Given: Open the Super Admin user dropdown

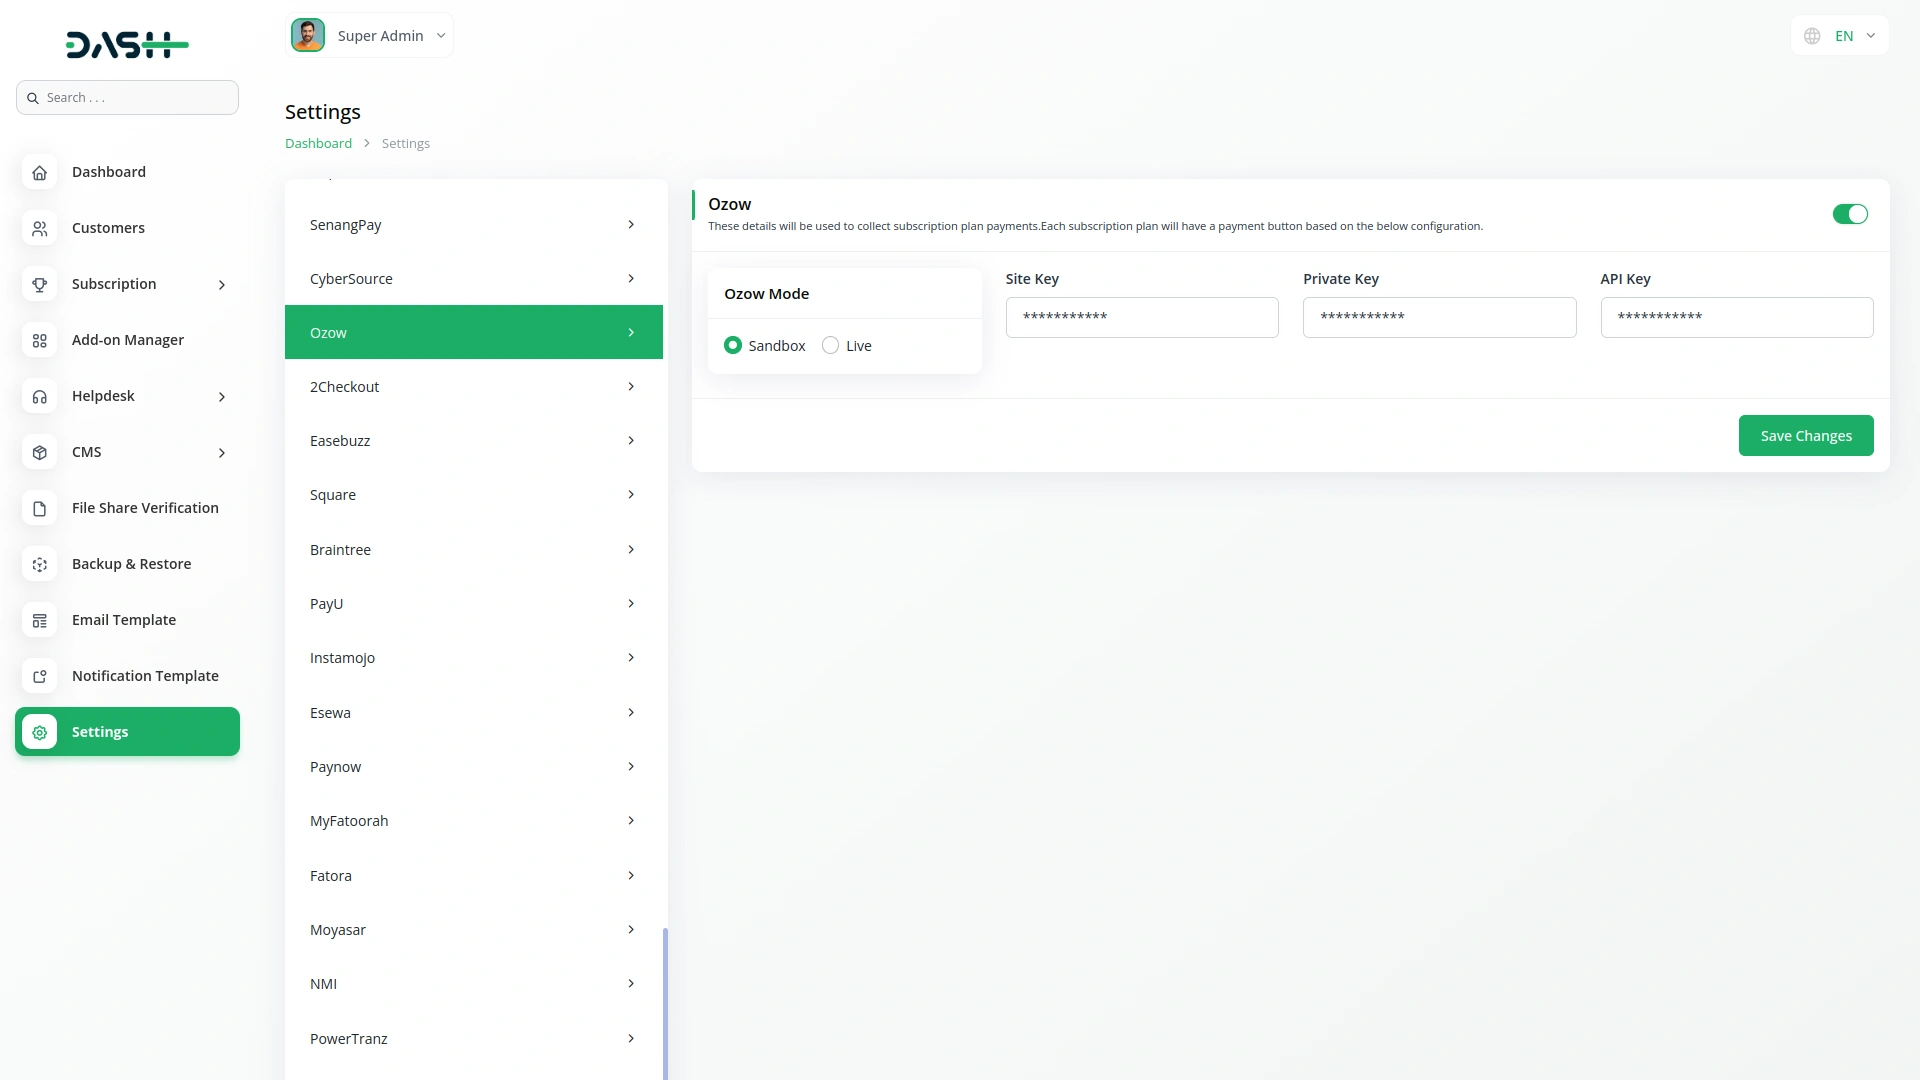Looking at the screenshot, I should coord(369,36).
